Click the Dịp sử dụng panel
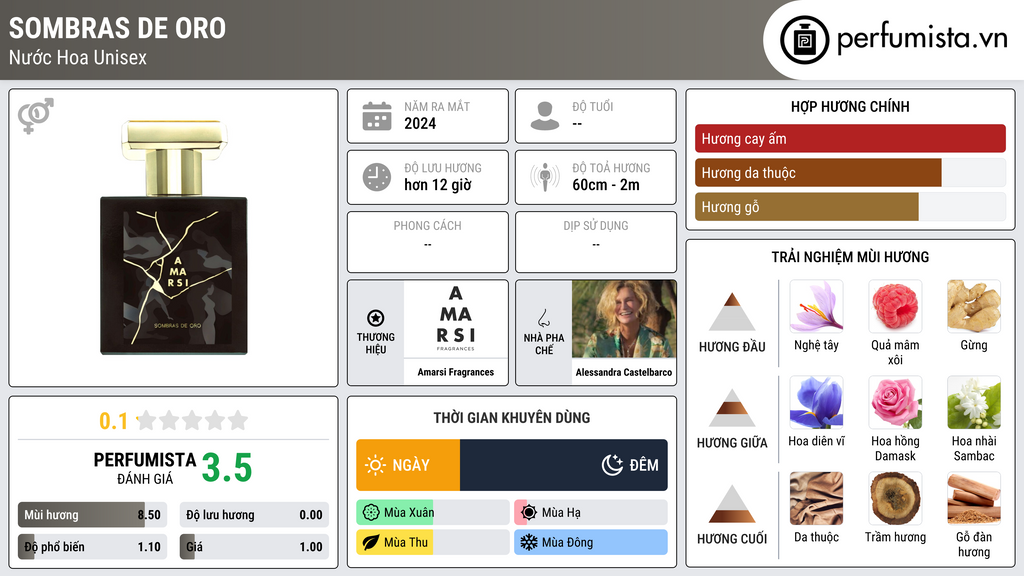Image resolution: width=1024 pixels, height=576 pixels. pyautogui.click(x=596, y=242)
